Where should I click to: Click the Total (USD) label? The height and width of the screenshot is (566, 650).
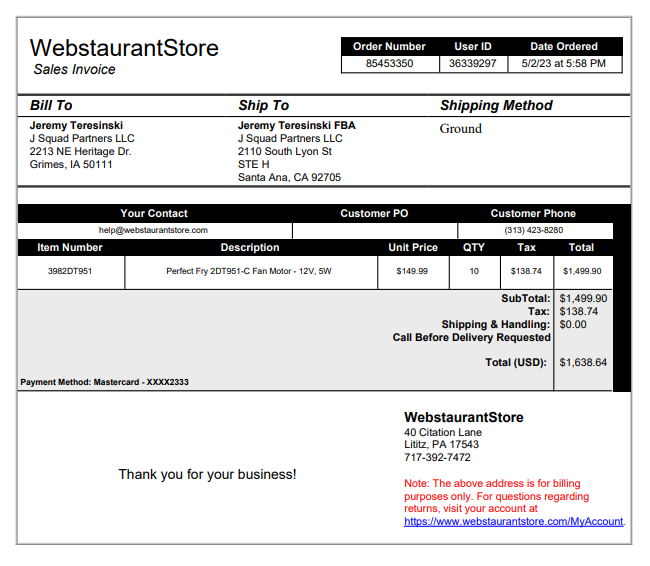(x=516, y=362)
